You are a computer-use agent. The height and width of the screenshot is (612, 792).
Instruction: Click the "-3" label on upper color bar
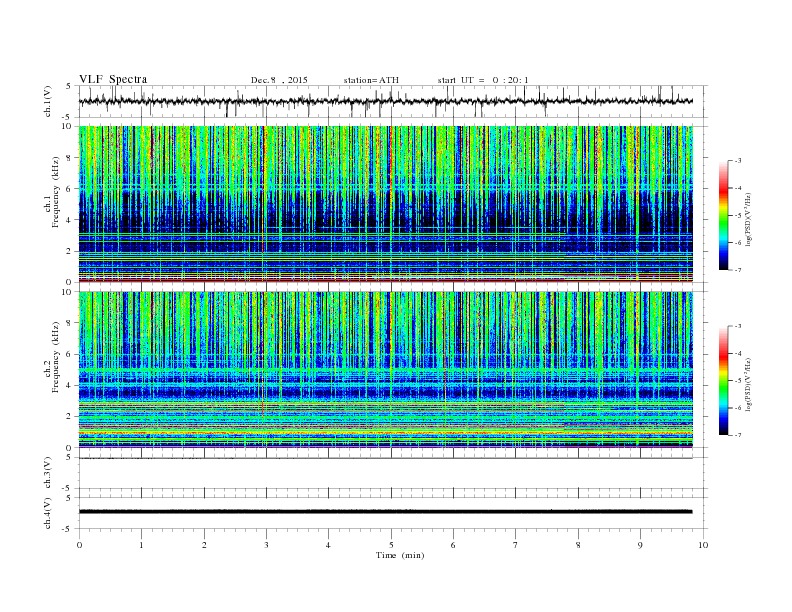[x=738, y=161]
